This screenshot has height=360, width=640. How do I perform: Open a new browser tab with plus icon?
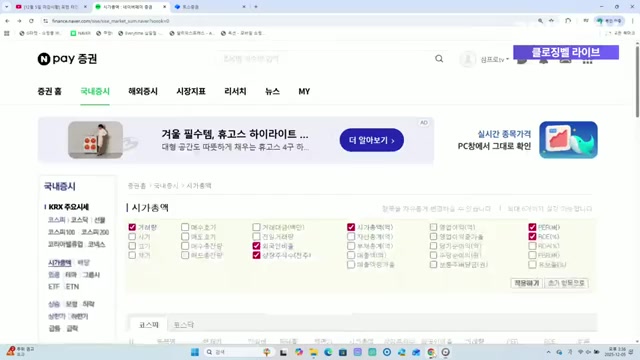coord(256,7)
